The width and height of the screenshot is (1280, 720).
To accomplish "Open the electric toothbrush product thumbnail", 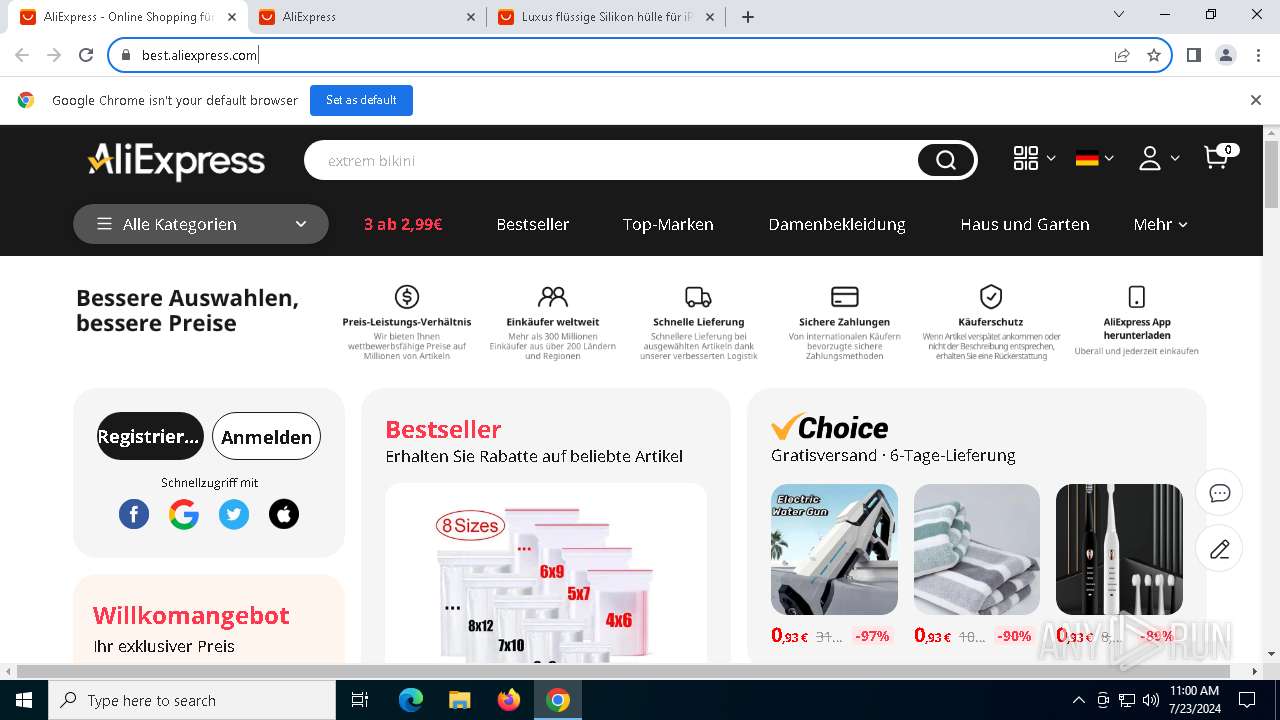I will click(1119, 549).
